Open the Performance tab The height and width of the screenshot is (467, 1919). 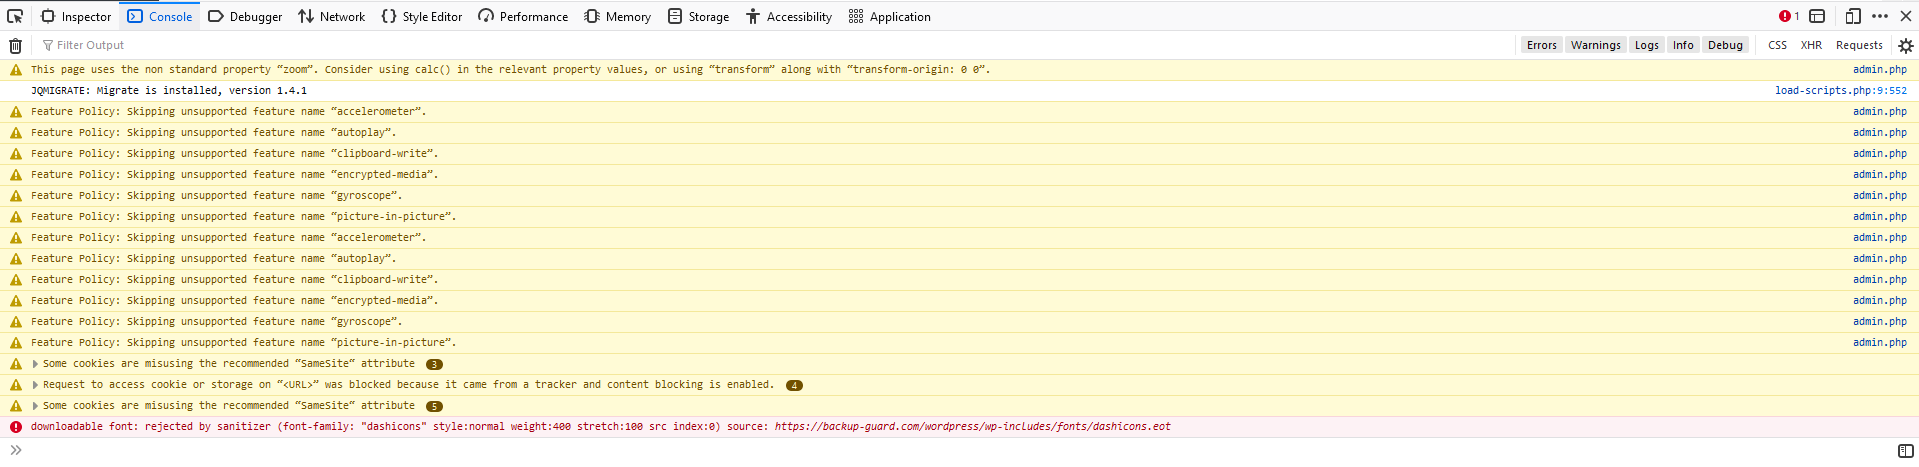point(523,16)
